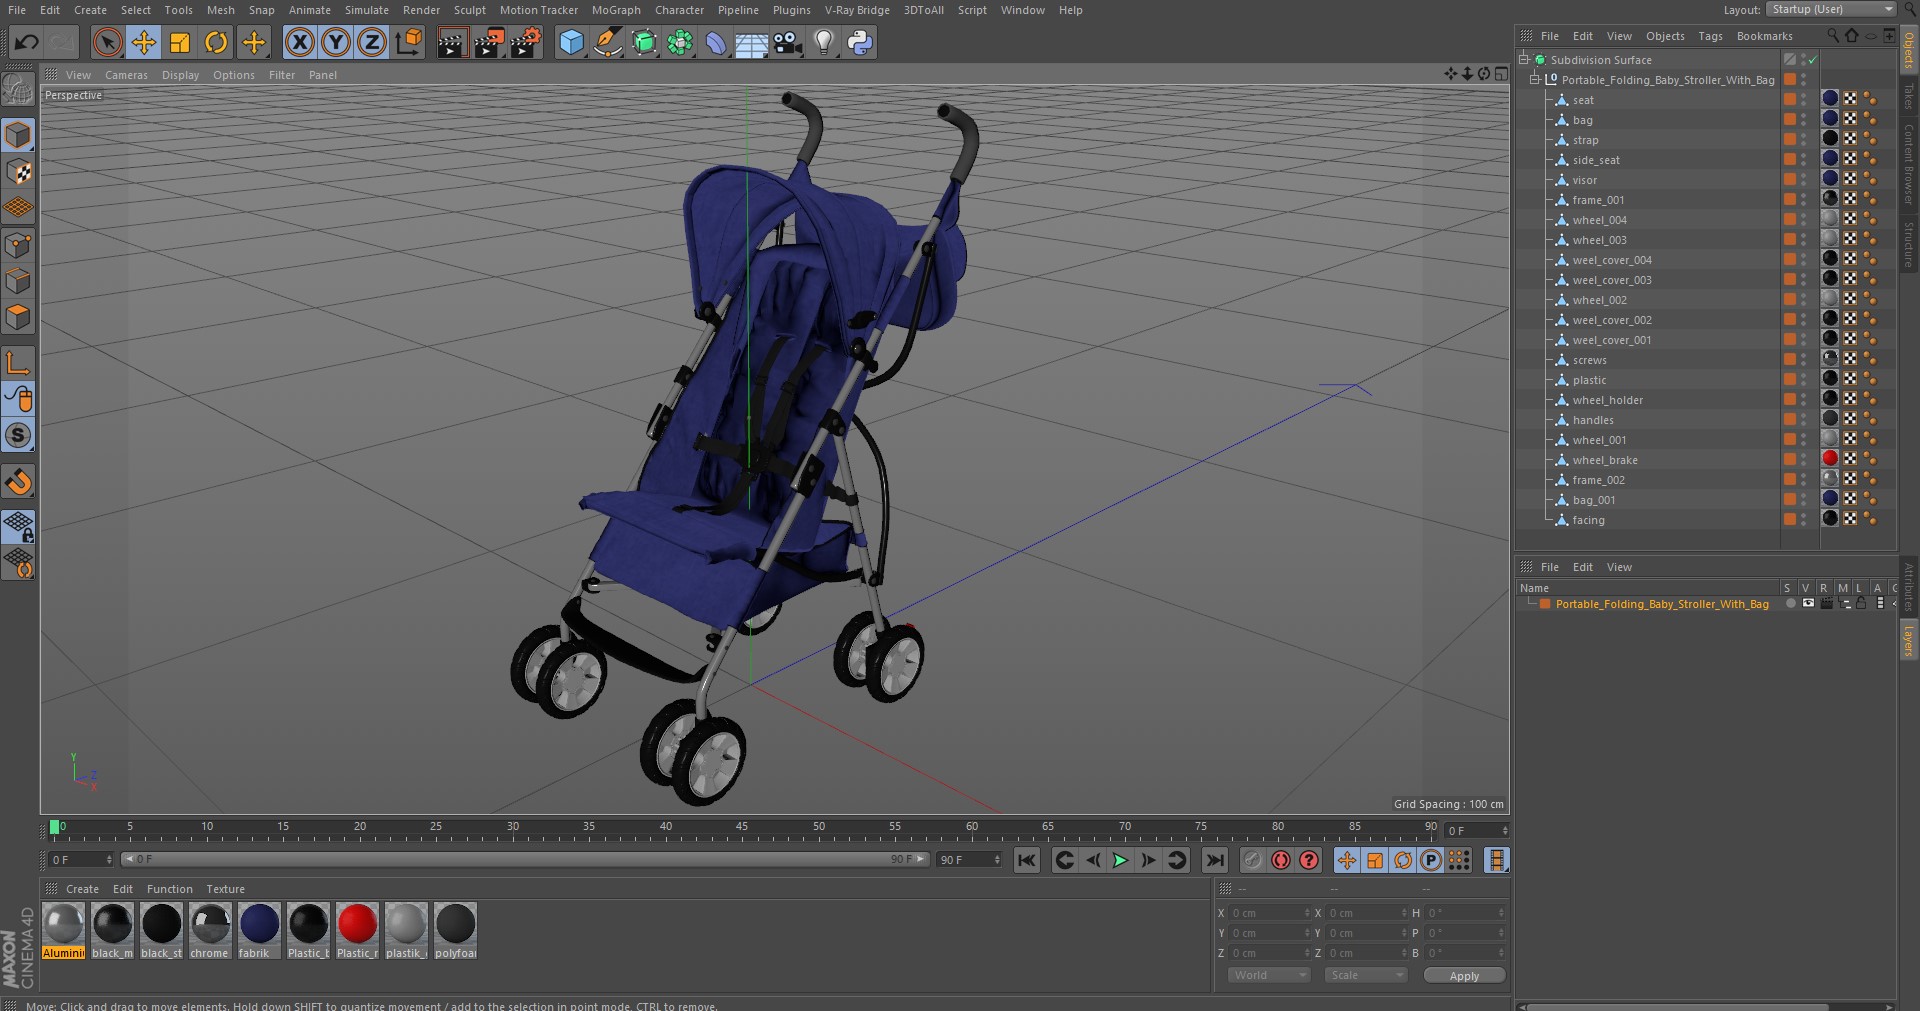Viewport: 1920px width, 1011px height.
Task: Add a floor environment object
Action: coord(751,42)
